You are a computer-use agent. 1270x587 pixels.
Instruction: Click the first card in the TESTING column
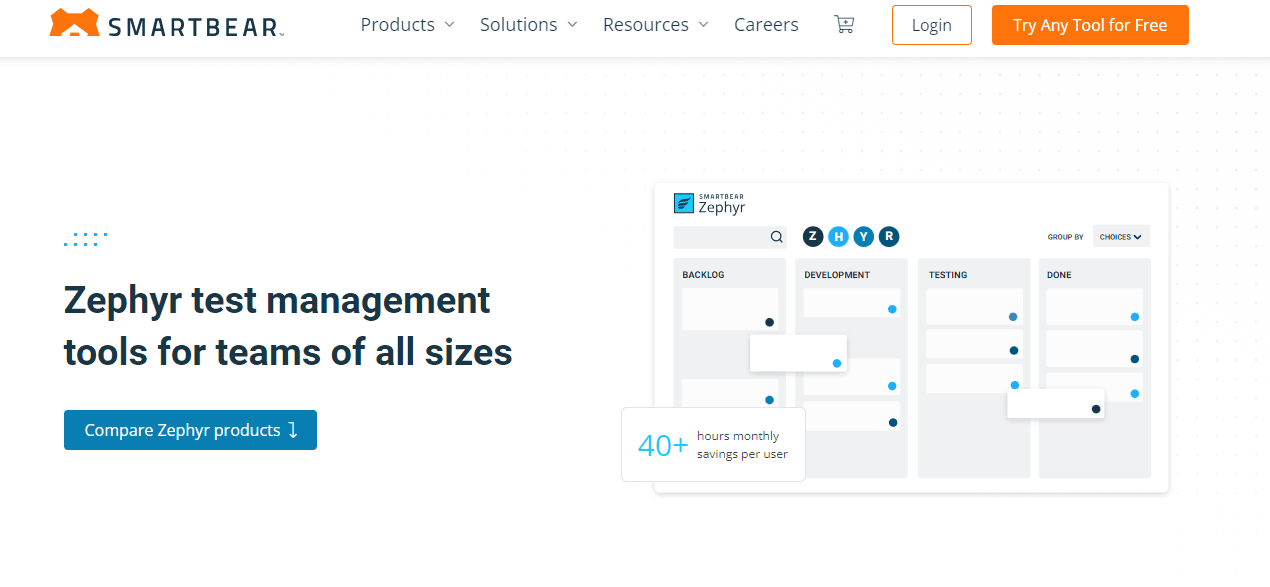coord(974,307)
